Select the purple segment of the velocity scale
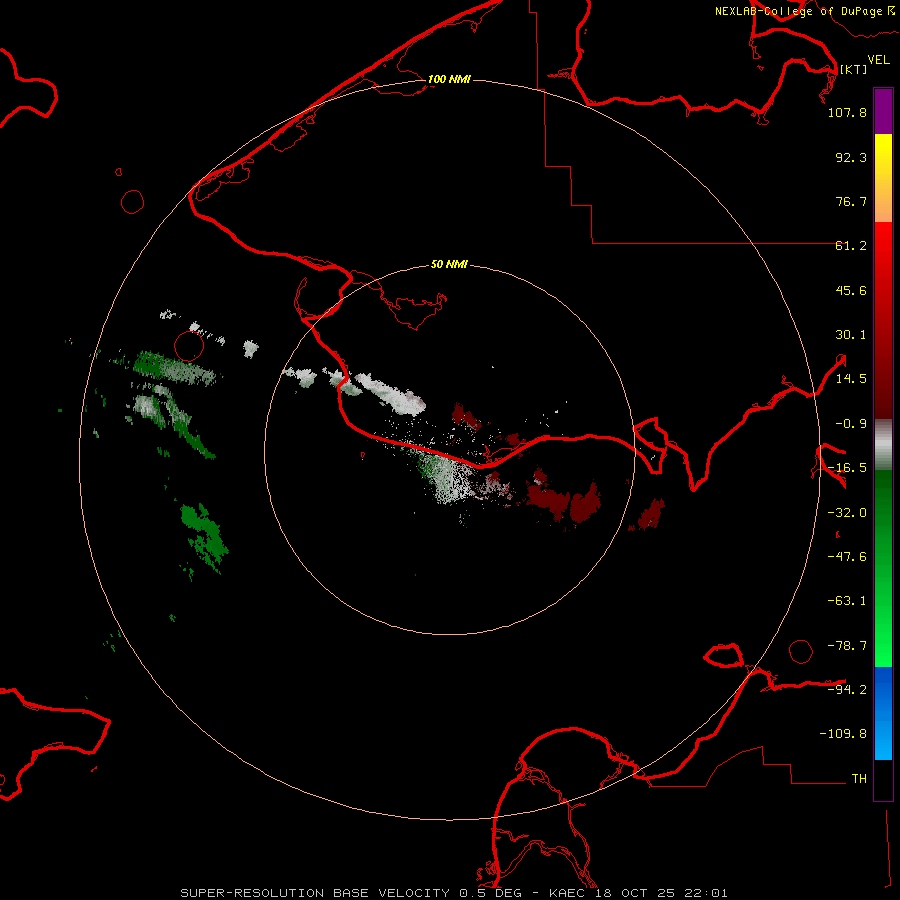Image resolution: width=900 pixels, height=900 pixels. tap(883, 111)
